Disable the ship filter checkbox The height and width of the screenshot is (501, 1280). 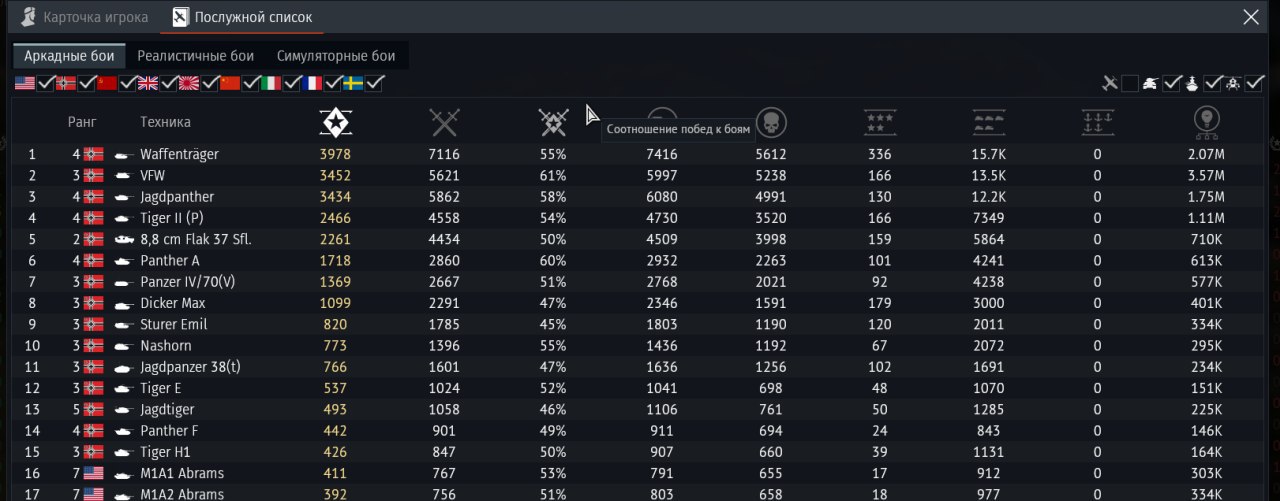click(1213, 83)
